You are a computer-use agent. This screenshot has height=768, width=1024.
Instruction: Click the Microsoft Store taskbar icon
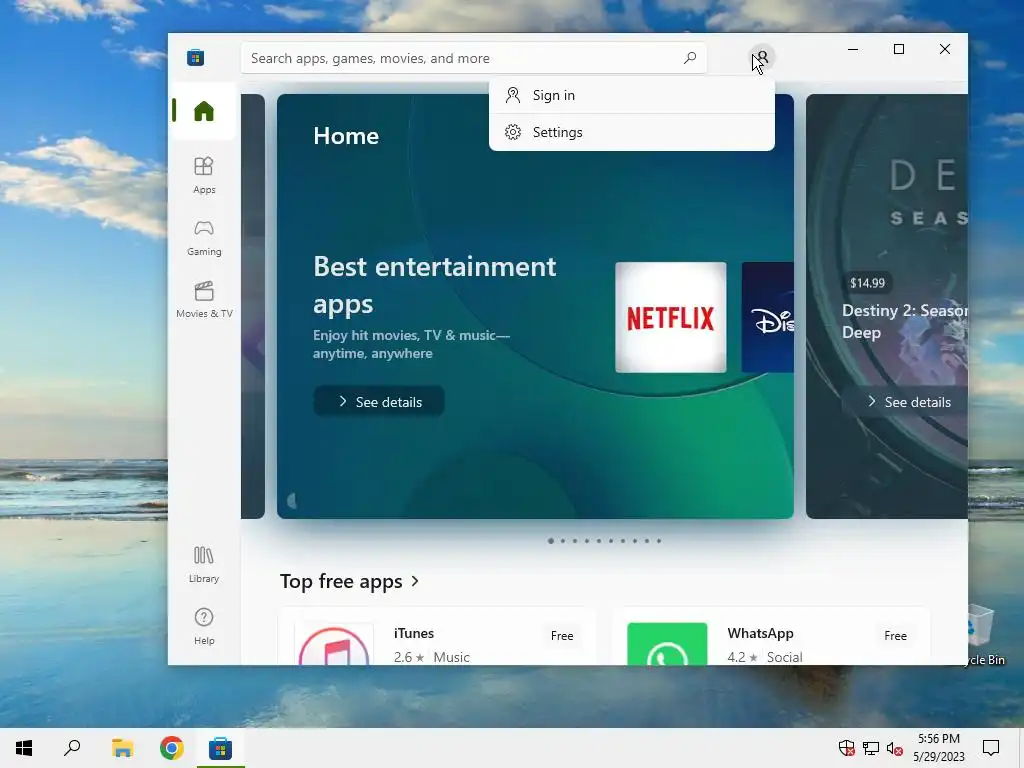[220, 748]
